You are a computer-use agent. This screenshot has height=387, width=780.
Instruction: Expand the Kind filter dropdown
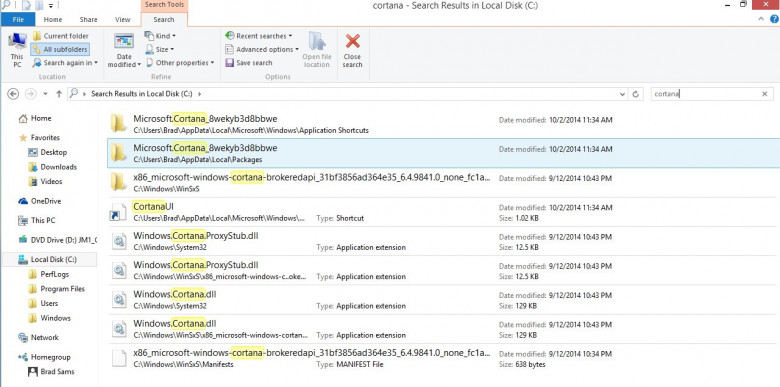160,36
